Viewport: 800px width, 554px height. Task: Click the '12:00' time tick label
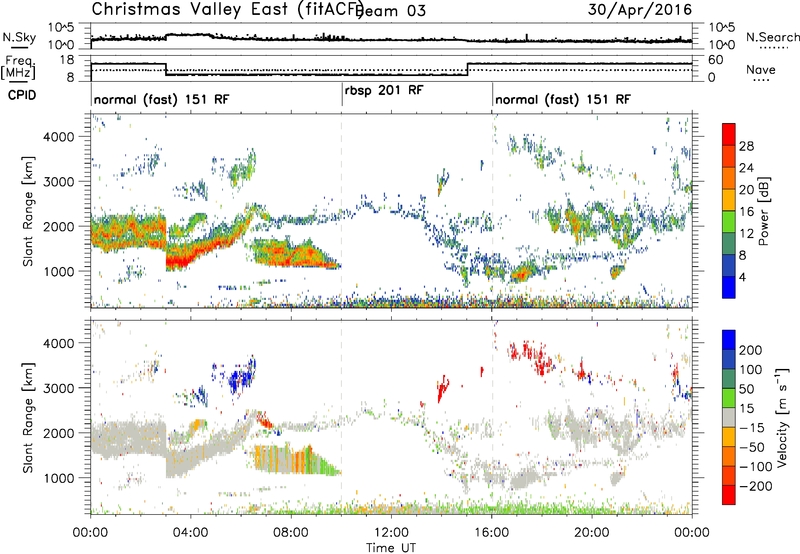(391, 533)
